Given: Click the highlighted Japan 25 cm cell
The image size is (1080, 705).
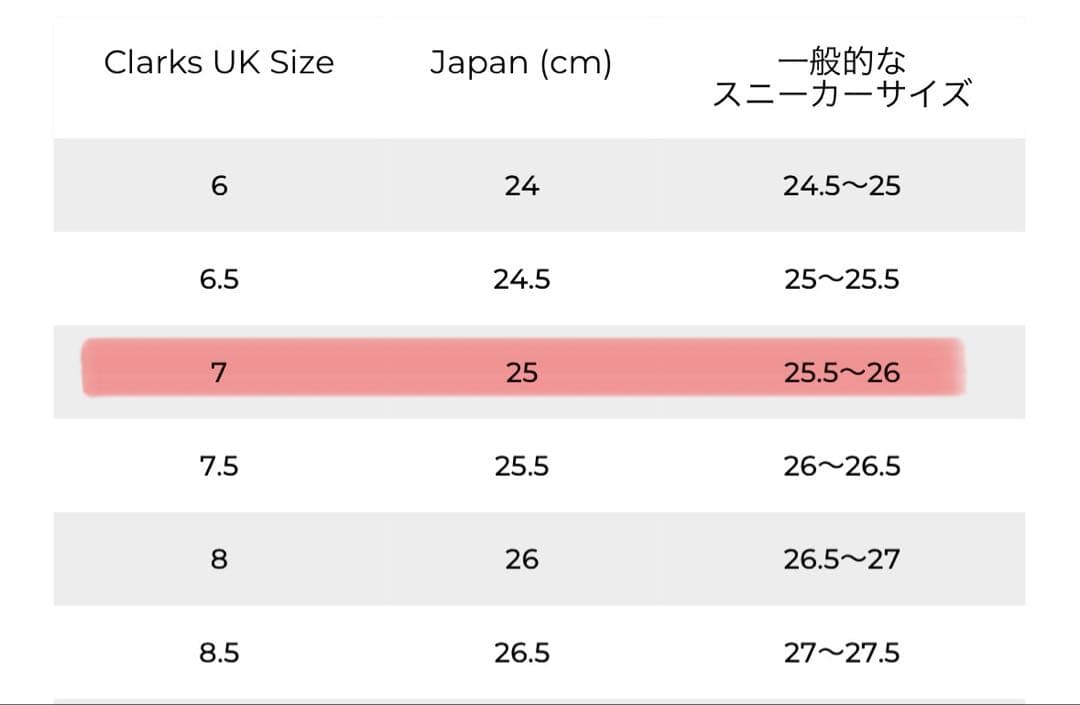Looking at the screenshot, I should click(521, 373).
